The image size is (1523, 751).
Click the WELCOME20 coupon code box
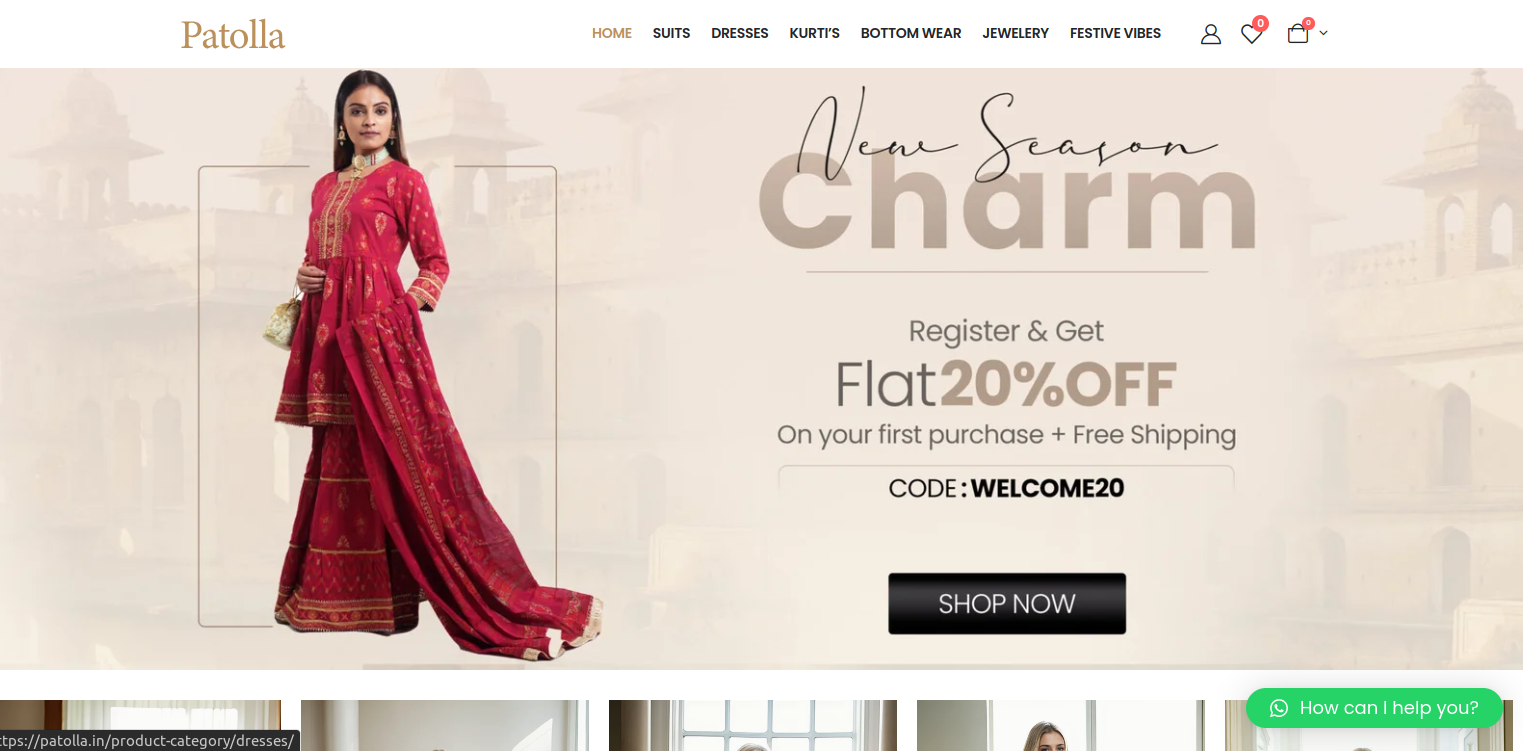point(1006,488)
